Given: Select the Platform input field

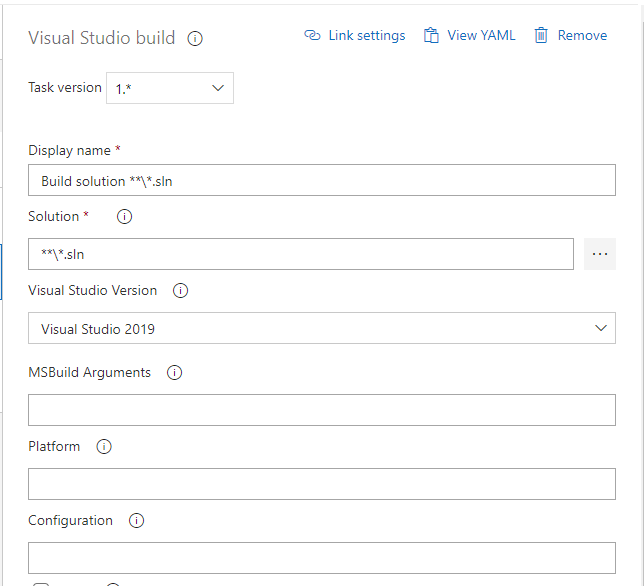Looking at the screenshot, I should (321, 484).
